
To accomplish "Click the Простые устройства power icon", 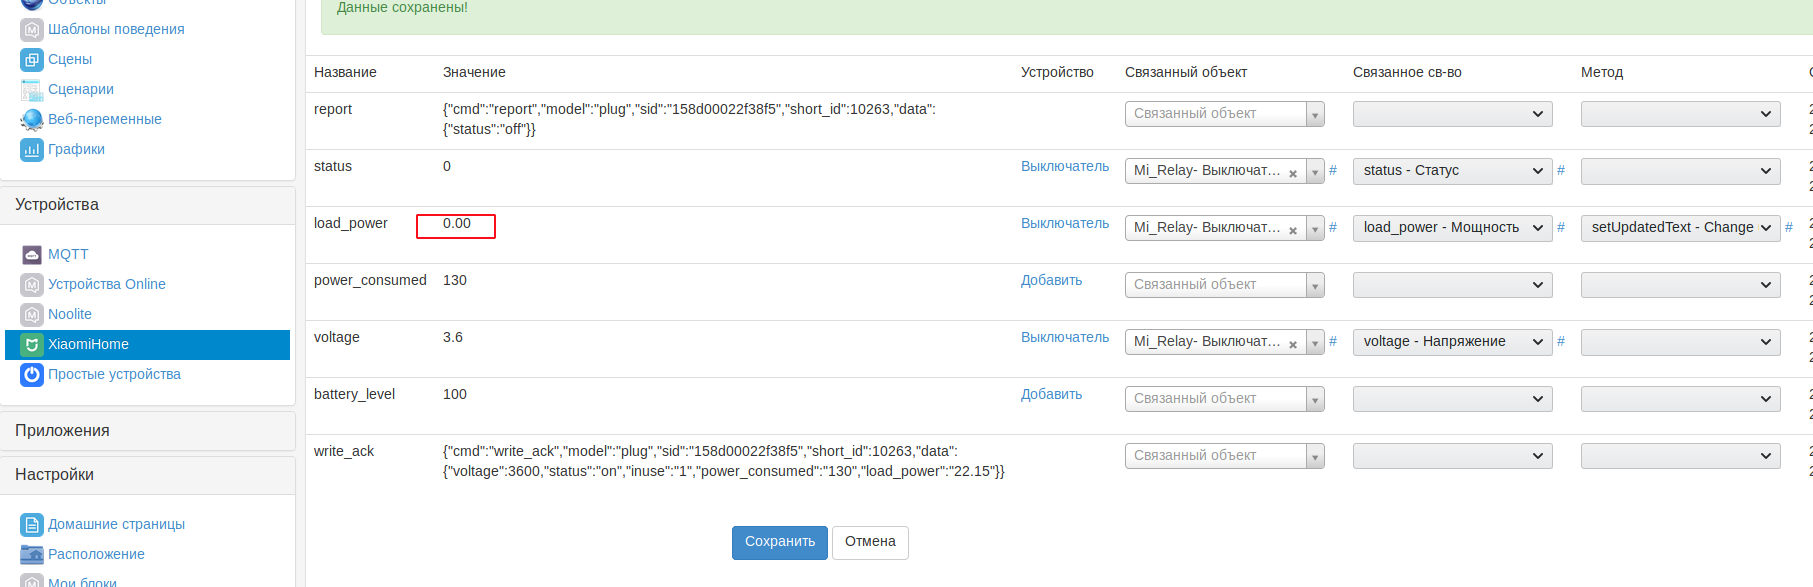I will pyautogui.click(x=32, y=375).
